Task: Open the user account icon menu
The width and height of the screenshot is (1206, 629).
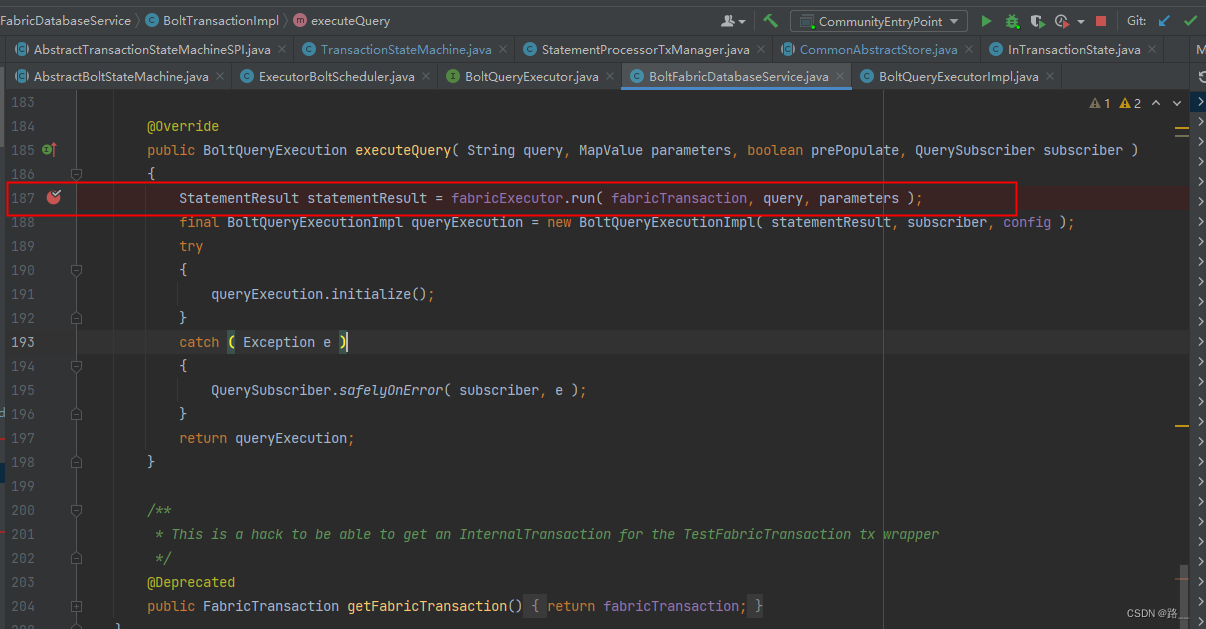Action: (x=733, y=21)
